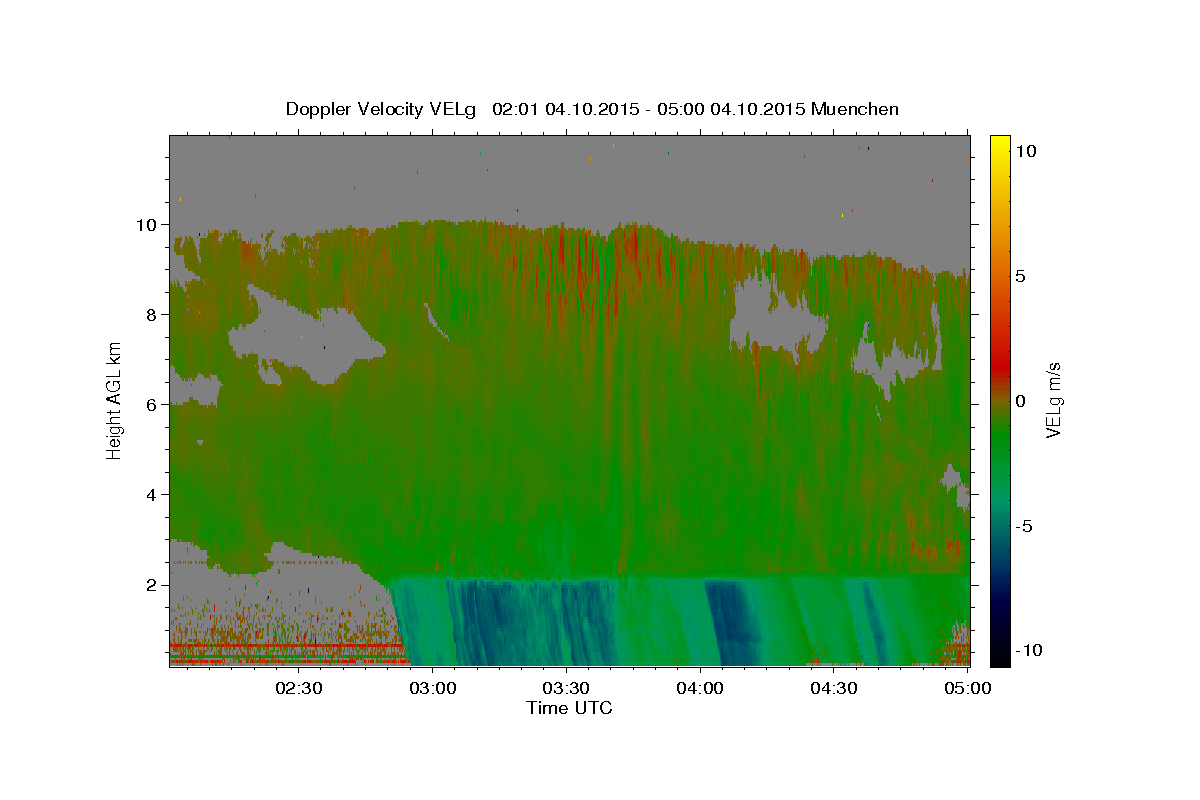Click the 'Time UTC' axis label
The width and height of the screenshot is (1200, 800).
(x=569, y=708)
